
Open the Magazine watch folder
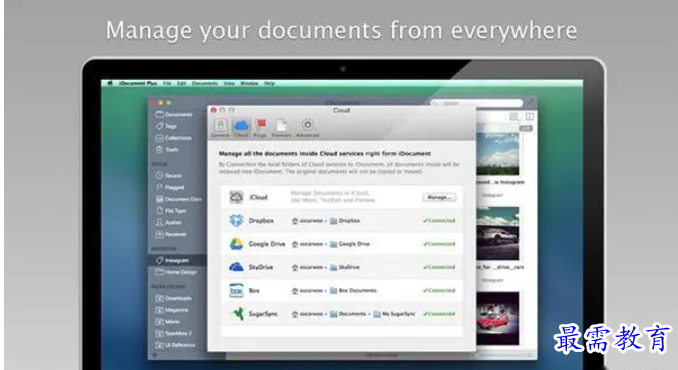pyautogui.click(x=172, y=310)
